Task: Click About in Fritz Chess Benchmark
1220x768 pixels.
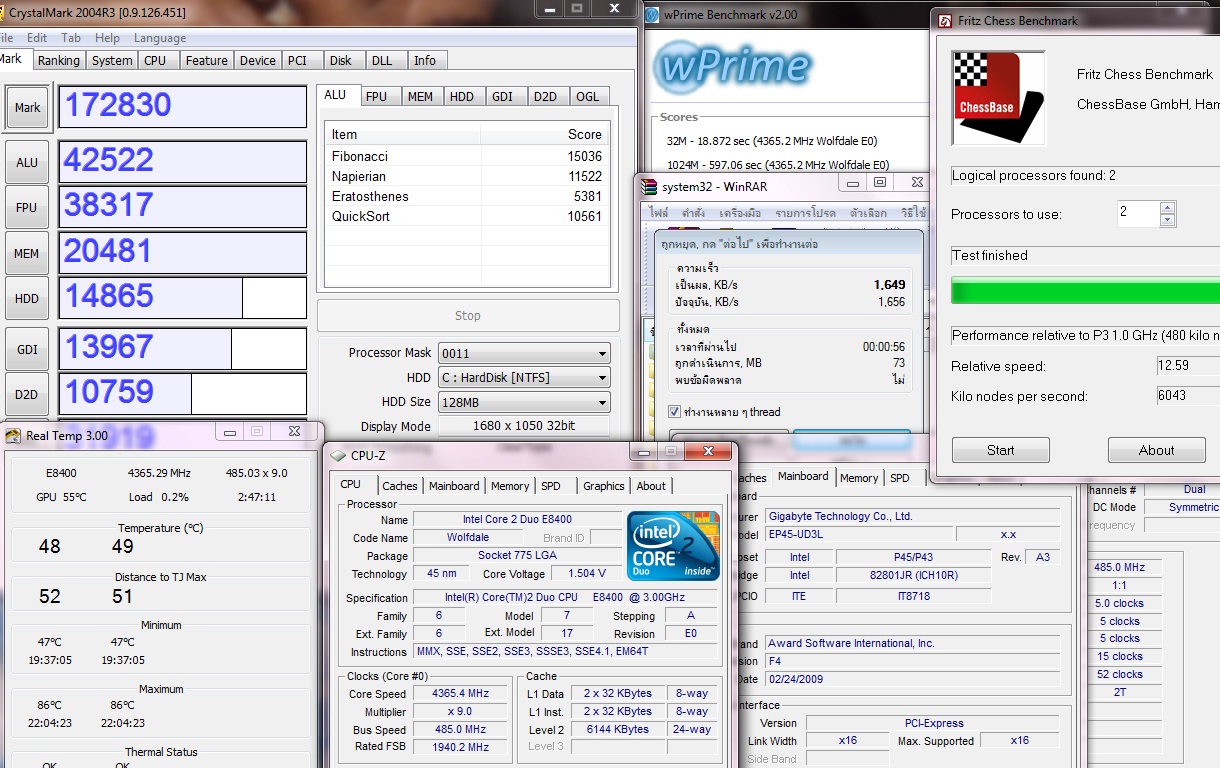Action: 1157,450
